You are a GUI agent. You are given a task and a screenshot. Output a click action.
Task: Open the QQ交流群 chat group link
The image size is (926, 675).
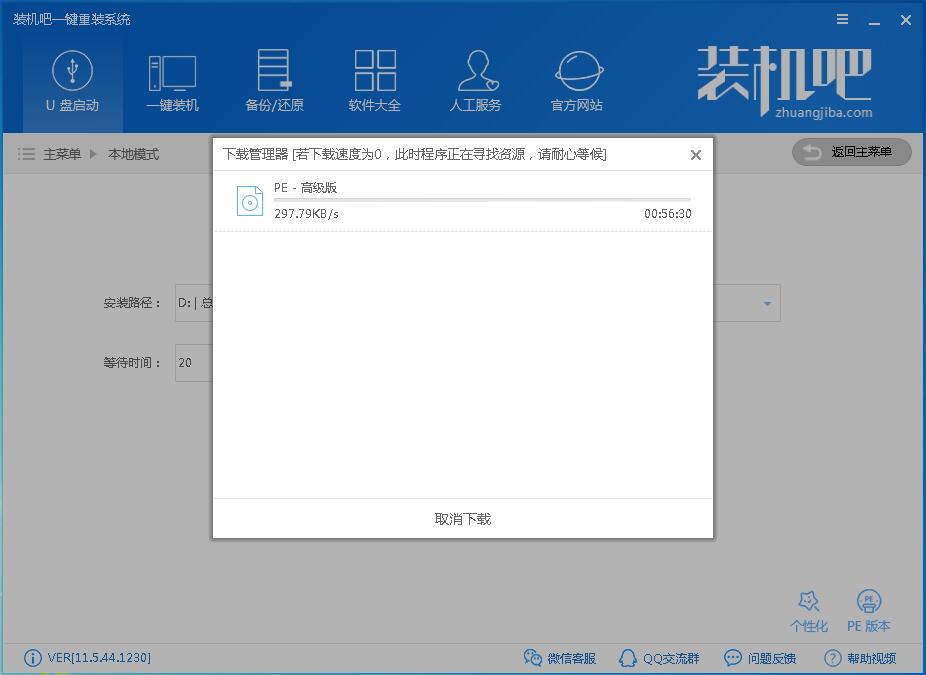click(x=659, y=658)
